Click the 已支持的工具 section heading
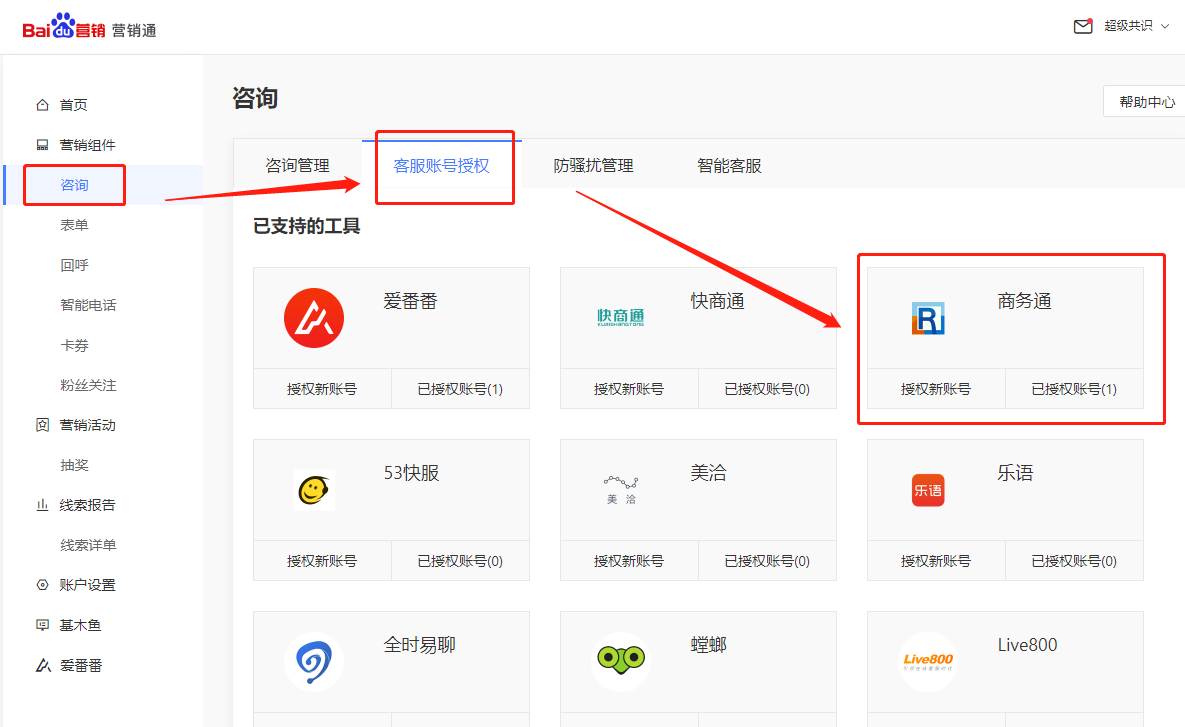1185x727 pixels. 306,226
